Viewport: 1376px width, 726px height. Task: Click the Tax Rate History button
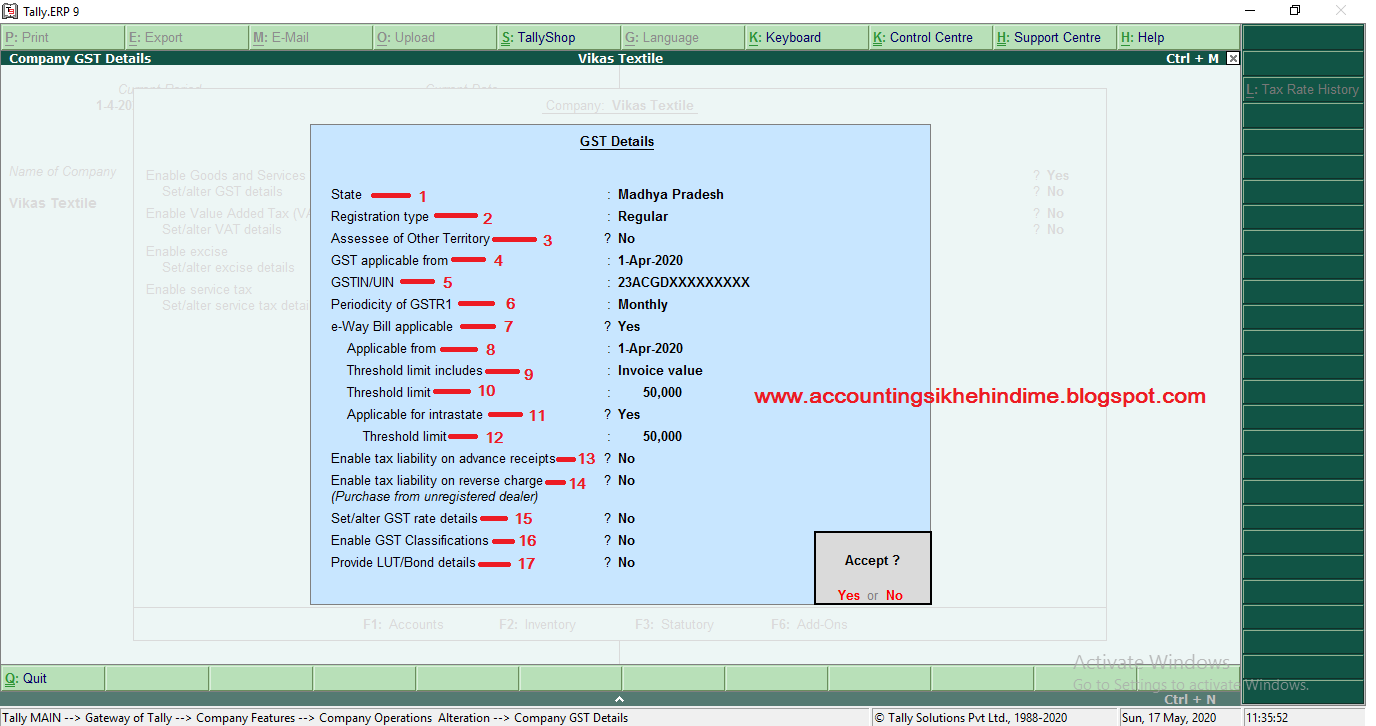pyautogui.click(x=1303, y=89)
